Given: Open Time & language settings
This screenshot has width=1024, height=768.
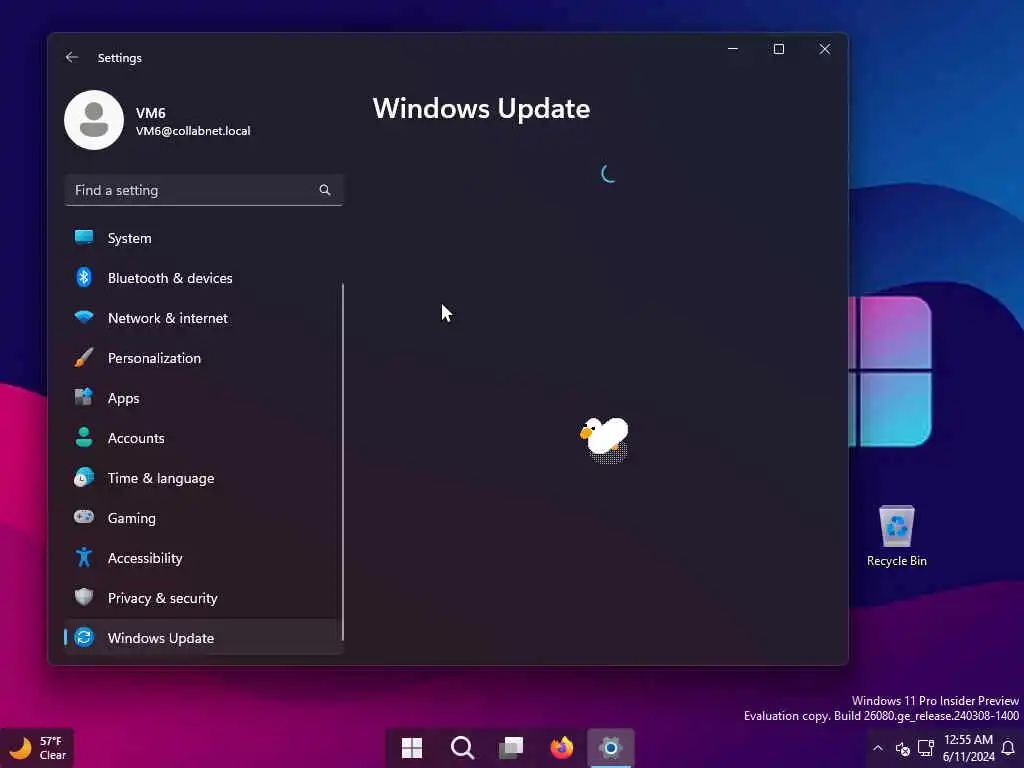Looking at the screenshot, I should click(204, 478).
